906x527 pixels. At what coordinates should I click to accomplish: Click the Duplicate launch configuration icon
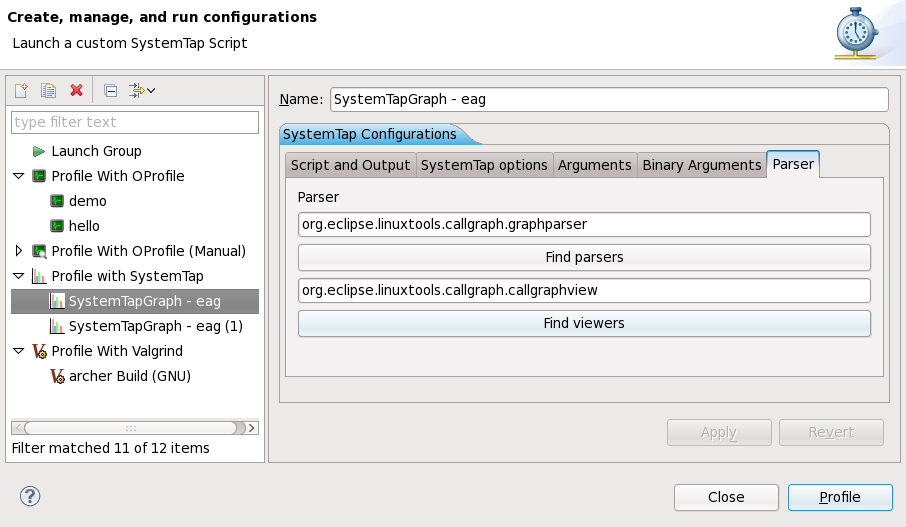48,91
